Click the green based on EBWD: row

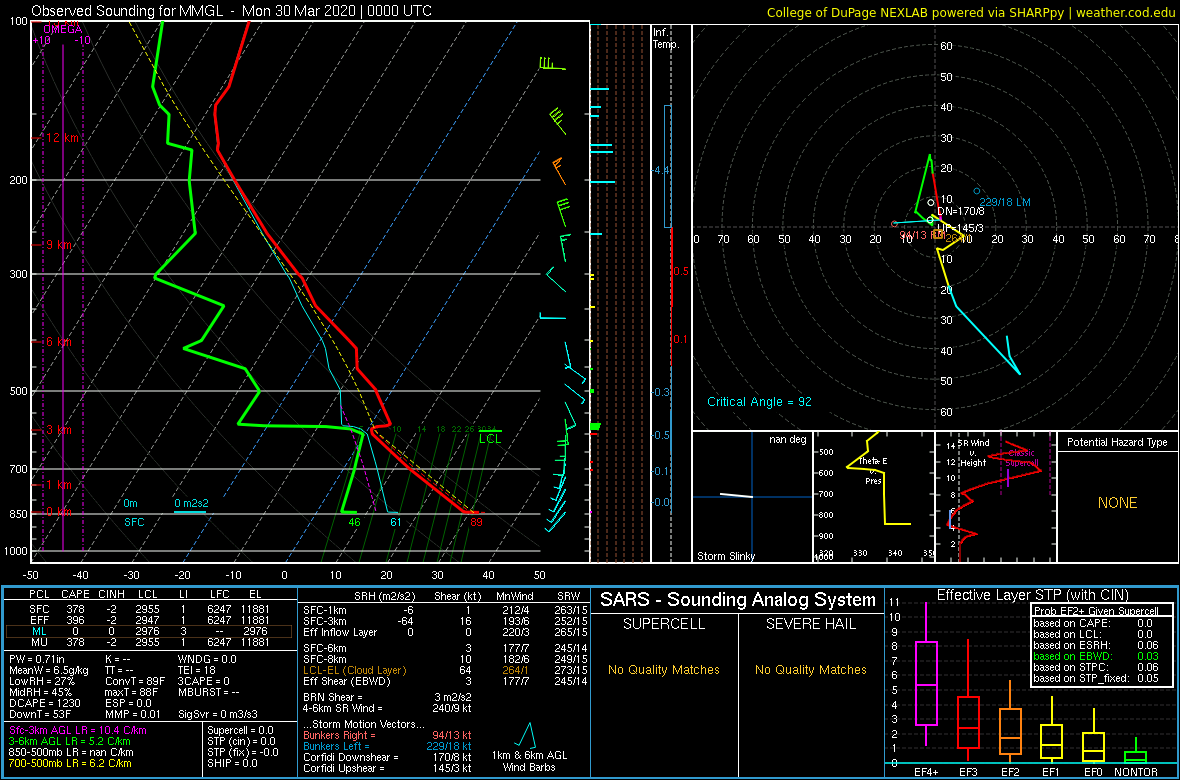point(1097,658)
